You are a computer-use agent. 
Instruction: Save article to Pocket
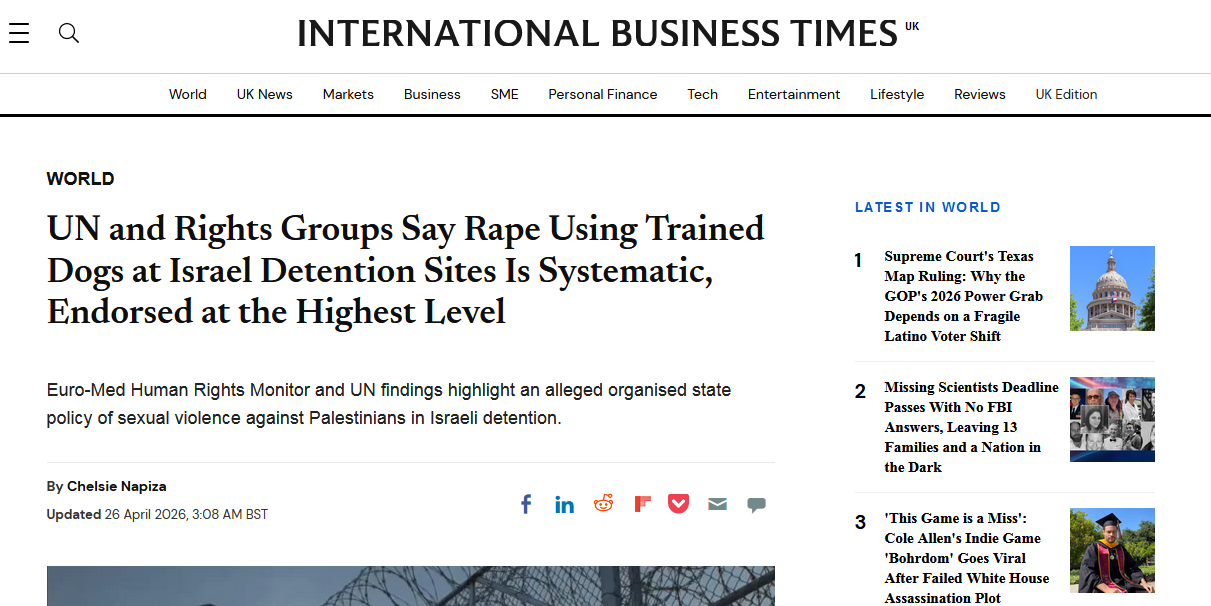click(679, 504)
